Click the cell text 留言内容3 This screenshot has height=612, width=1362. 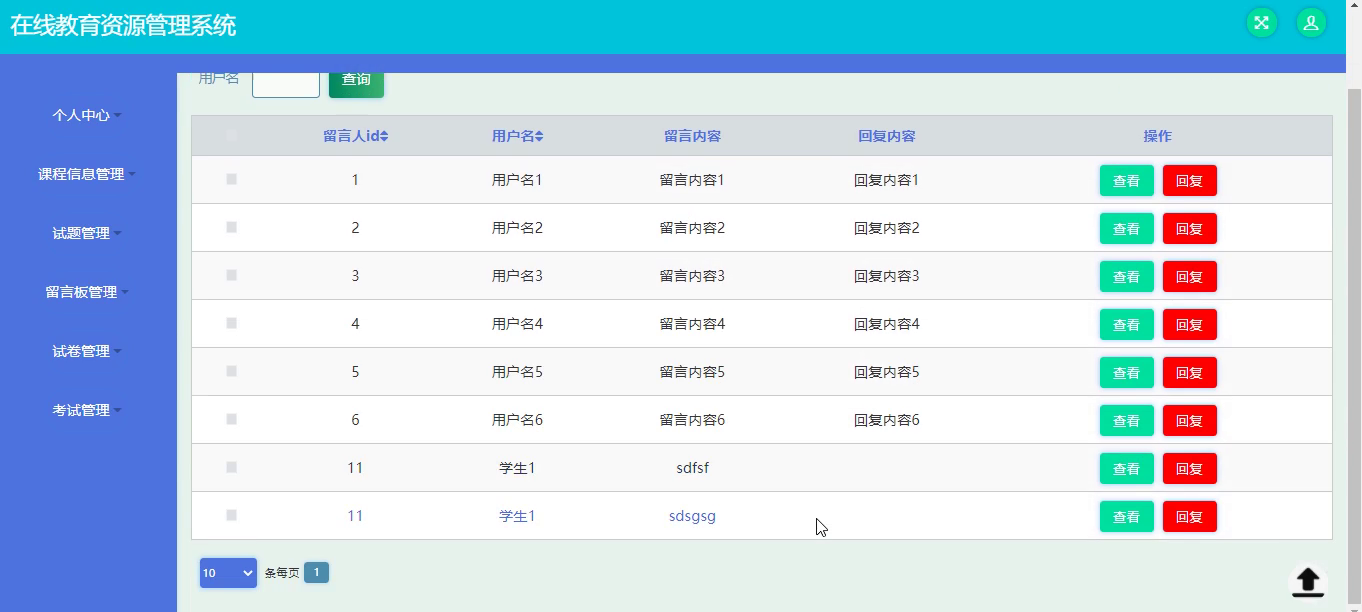[692, 276]
